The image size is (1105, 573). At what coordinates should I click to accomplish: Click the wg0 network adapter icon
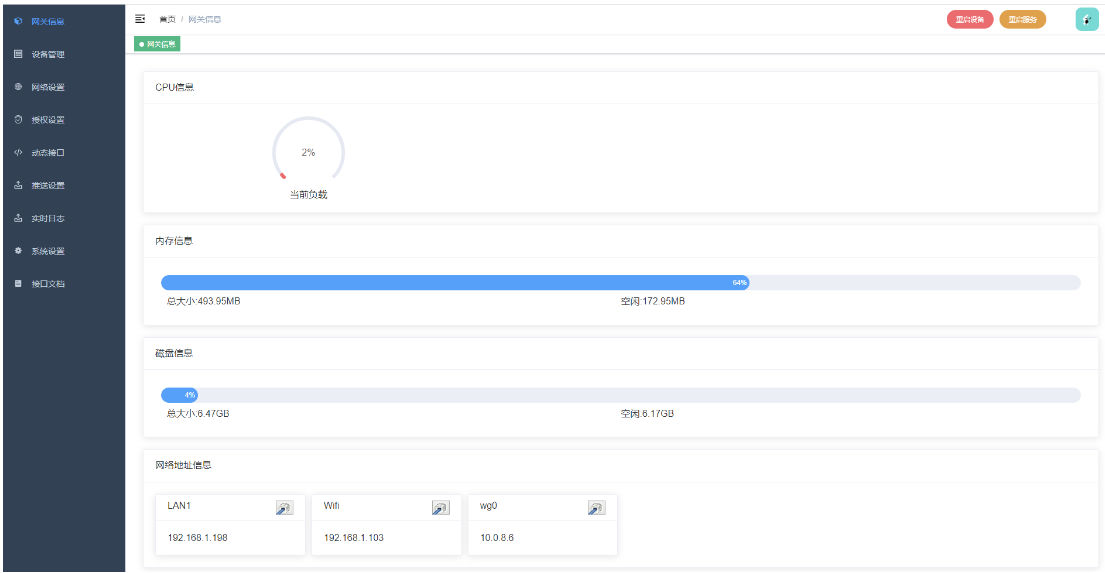(x=596, y=508)
